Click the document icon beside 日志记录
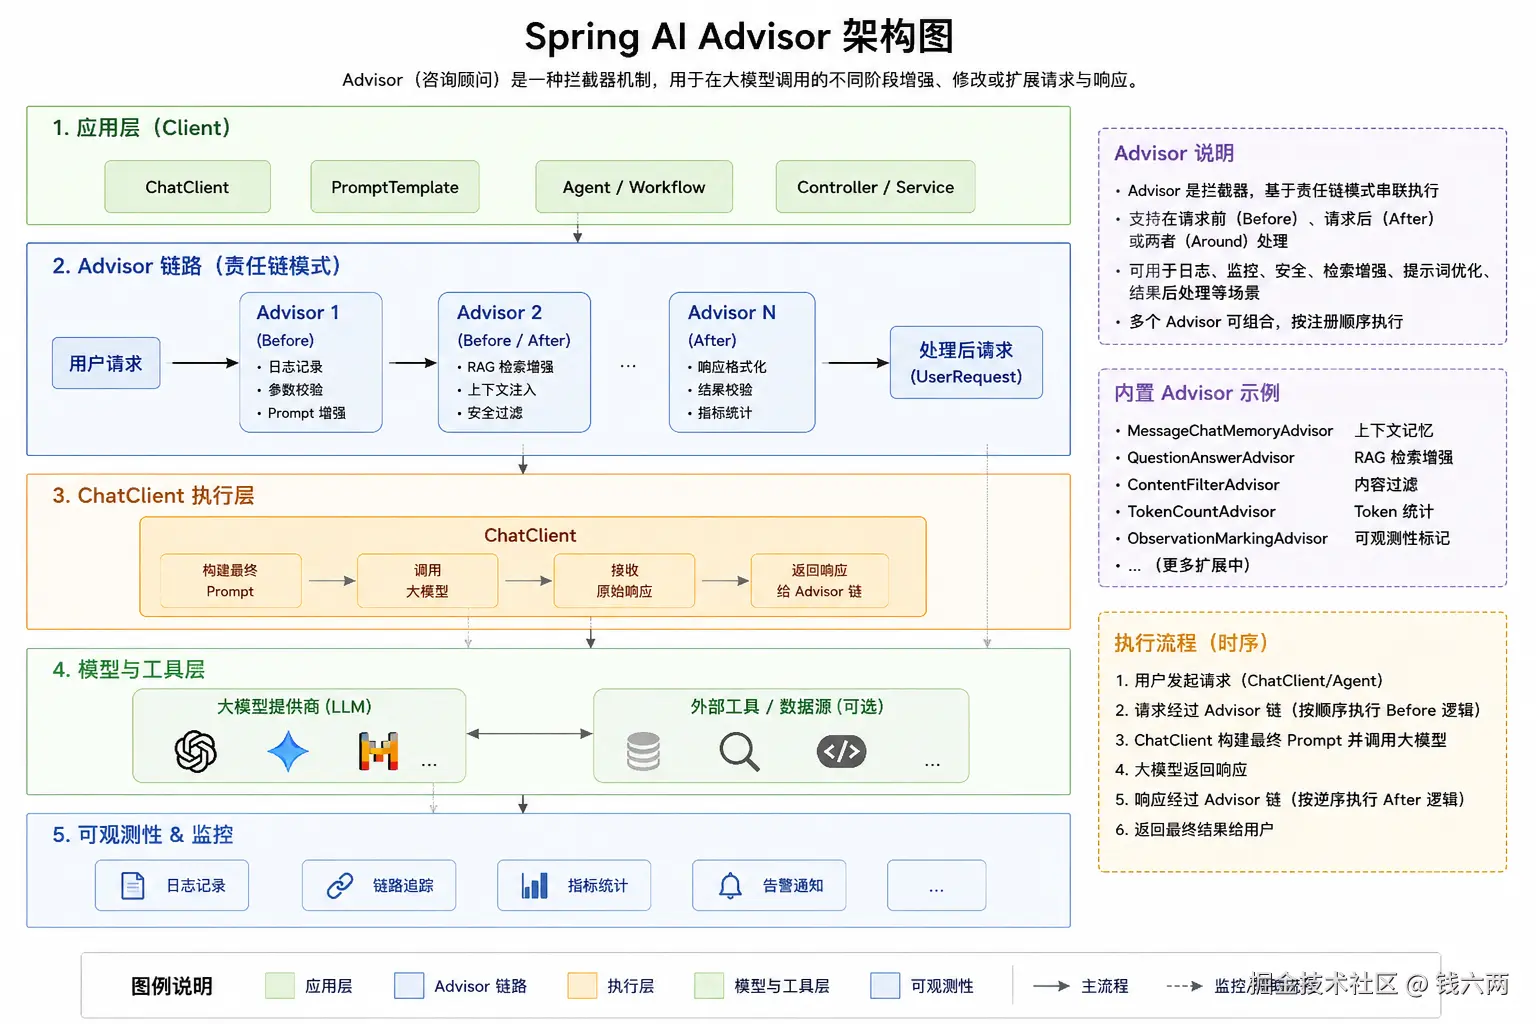Image resolution: width=1536 pixels, height=1024 pixels. [x=133, y=886]
